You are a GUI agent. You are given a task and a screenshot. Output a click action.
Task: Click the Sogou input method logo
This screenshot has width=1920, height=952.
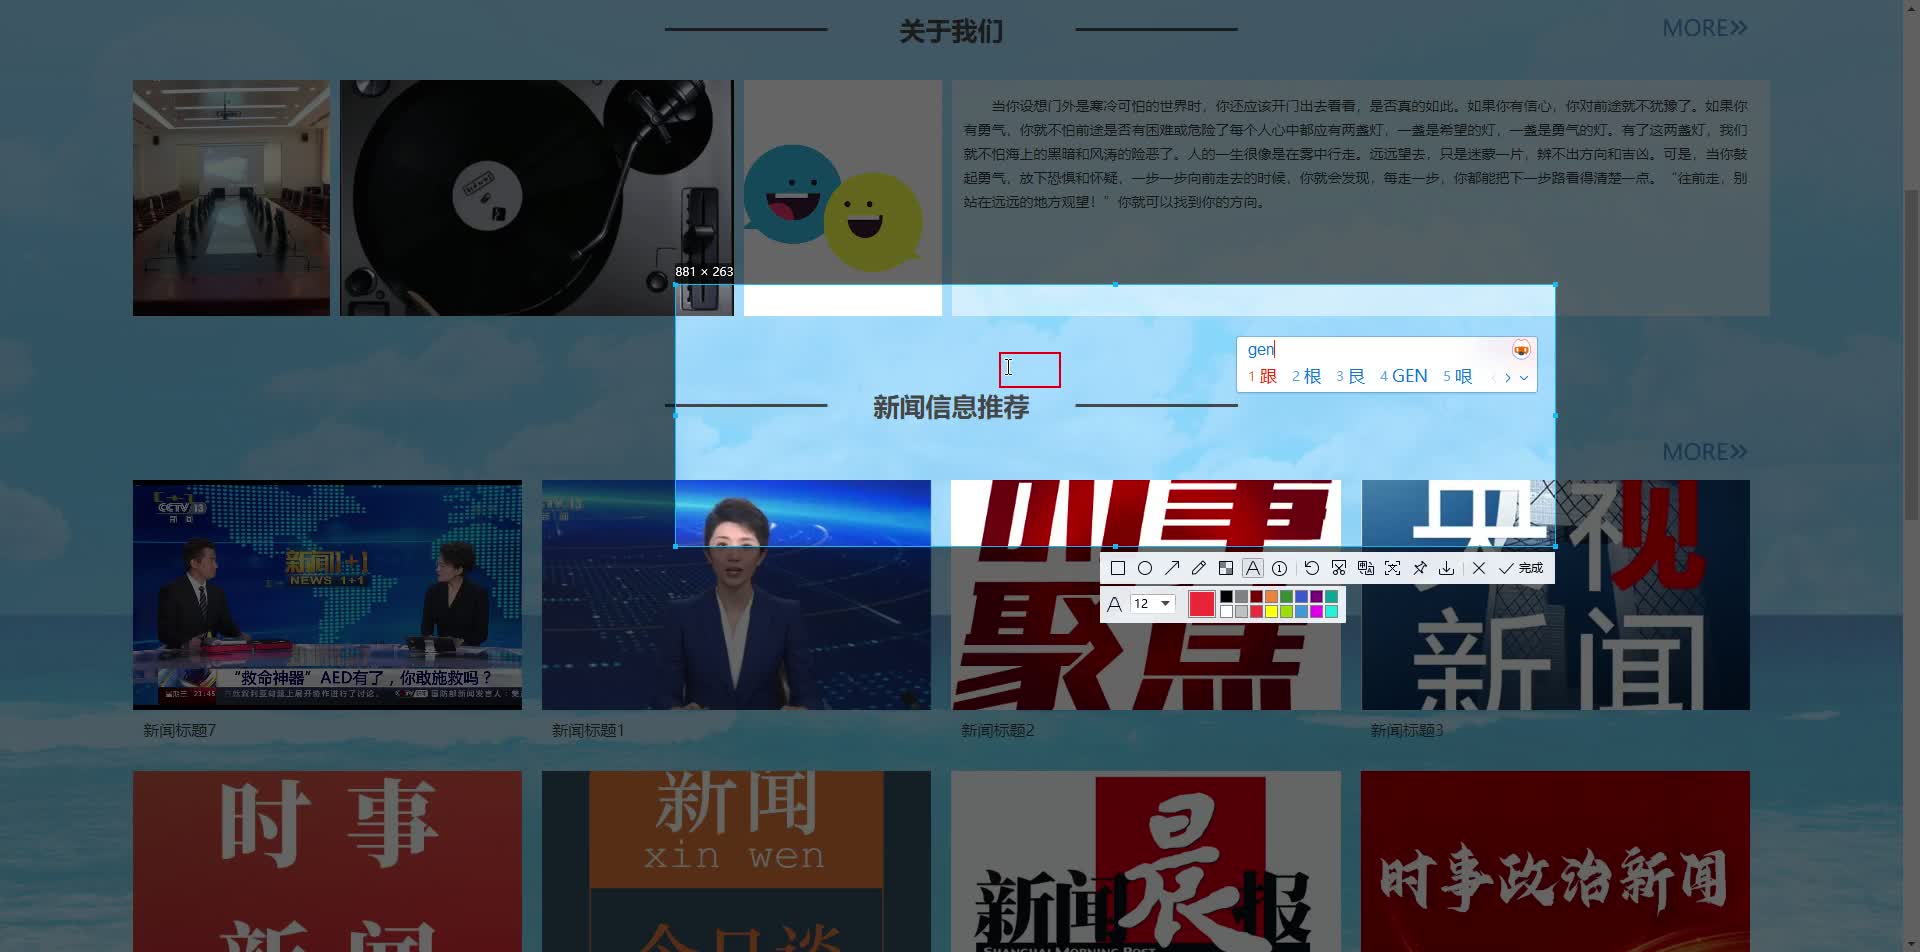(1521, 349)
